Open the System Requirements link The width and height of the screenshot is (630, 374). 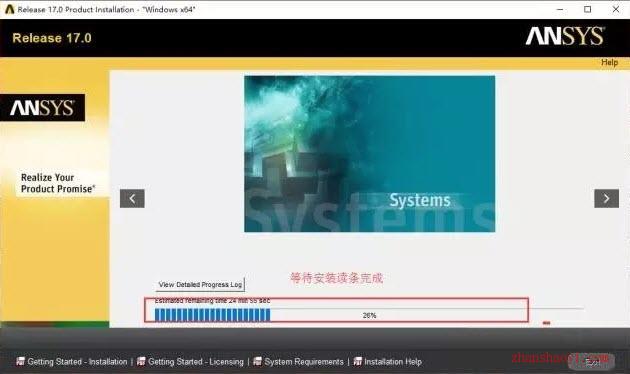click(x=304, y=362)
